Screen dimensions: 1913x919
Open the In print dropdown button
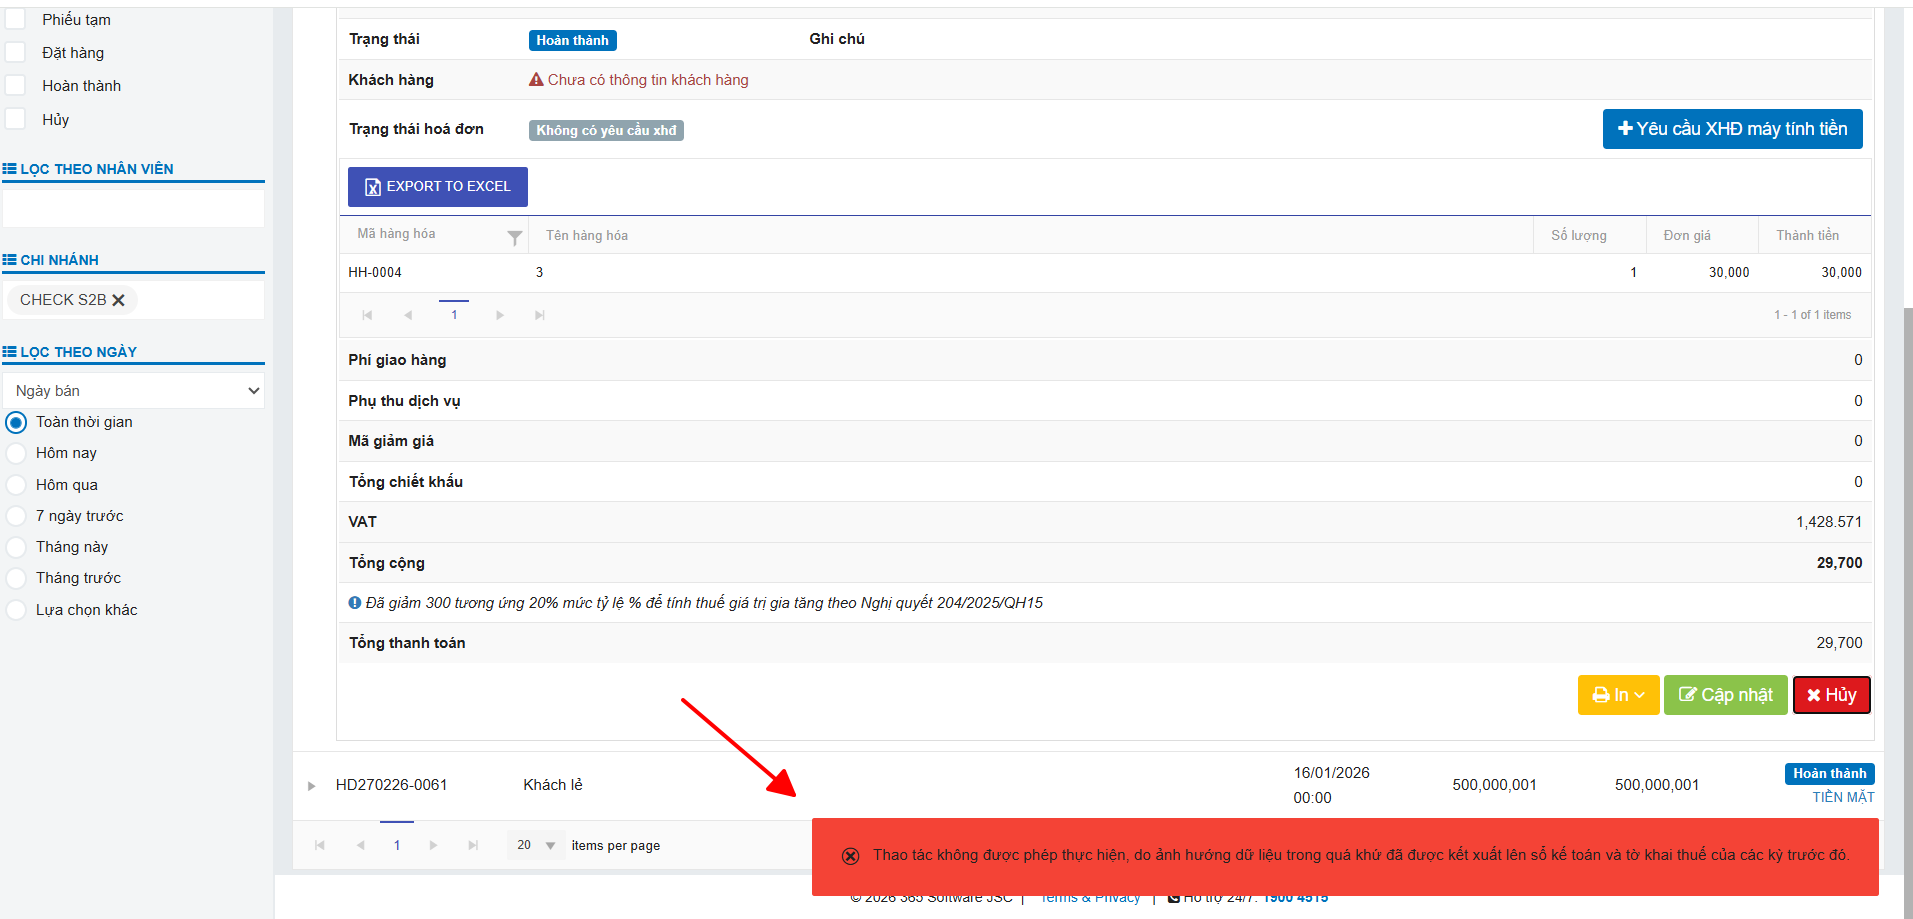(1618, 695)
